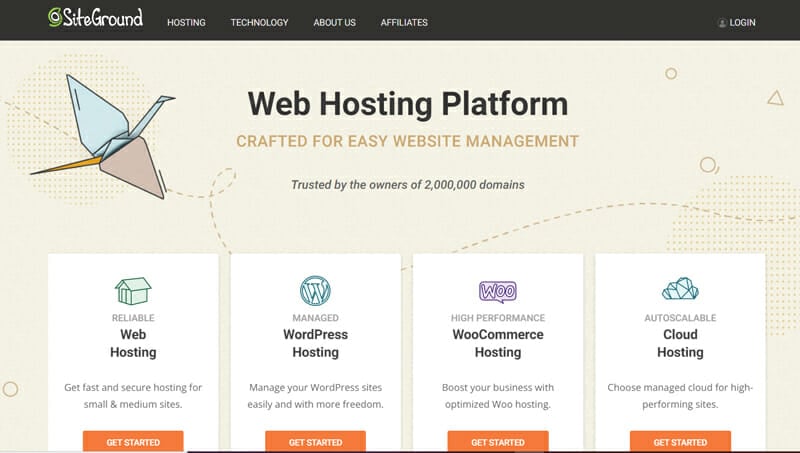Click 'Boost your business with' description
This screenshot has height=453, width=800.
(498, 396)
